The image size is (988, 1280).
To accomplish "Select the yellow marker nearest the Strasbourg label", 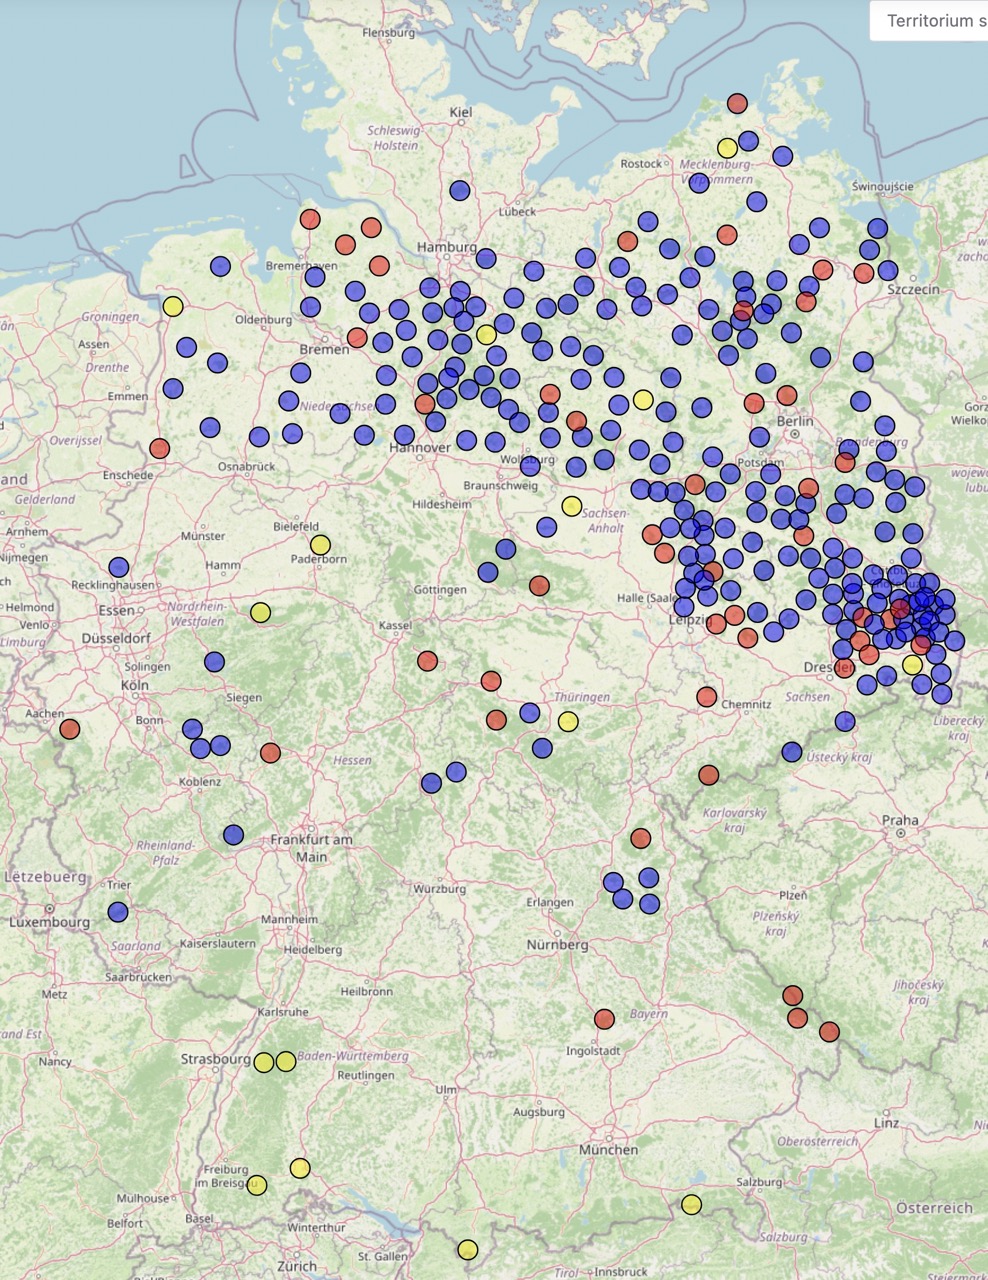I will [x=264, y=1062].
